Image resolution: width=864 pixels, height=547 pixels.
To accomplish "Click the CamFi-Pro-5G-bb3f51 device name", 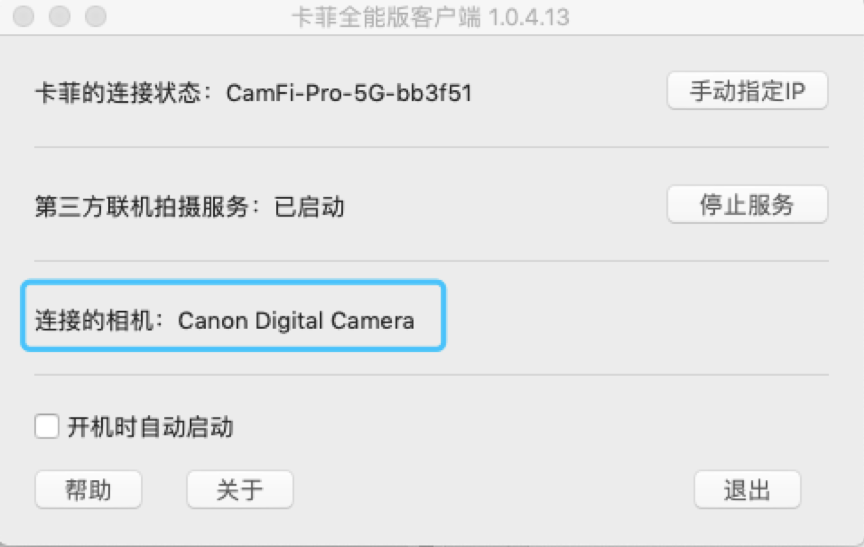I will (349, 94).
